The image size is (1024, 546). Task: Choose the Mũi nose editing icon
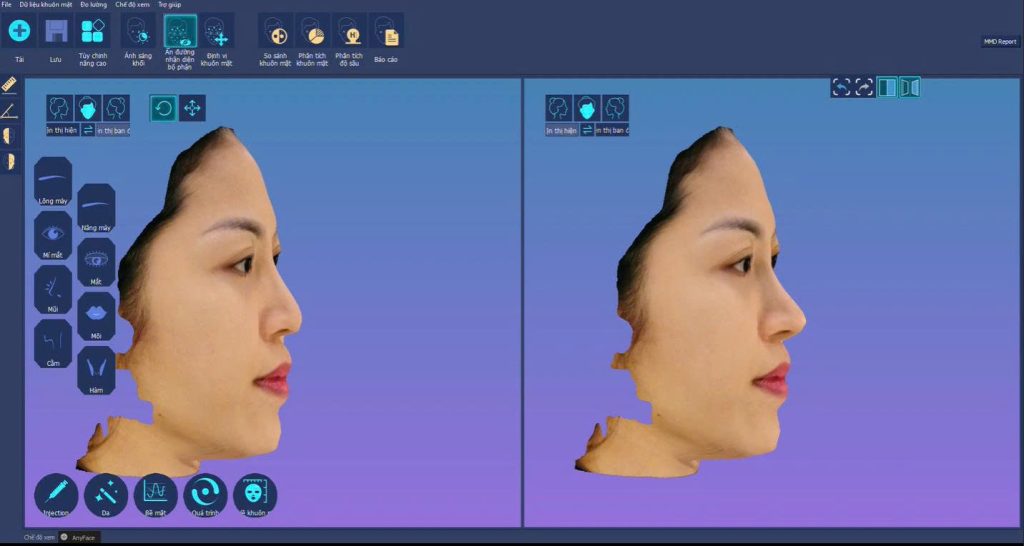pyautogui.click(x=53, y=288)
